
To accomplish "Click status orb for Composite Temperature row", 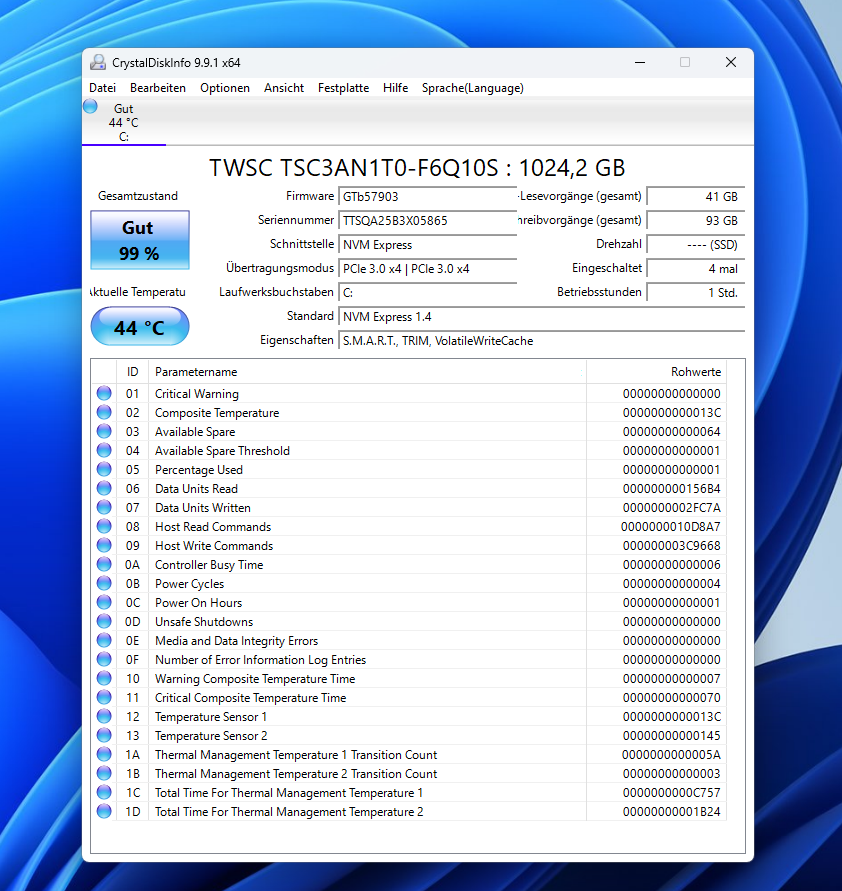I will [x=104, y=412].
